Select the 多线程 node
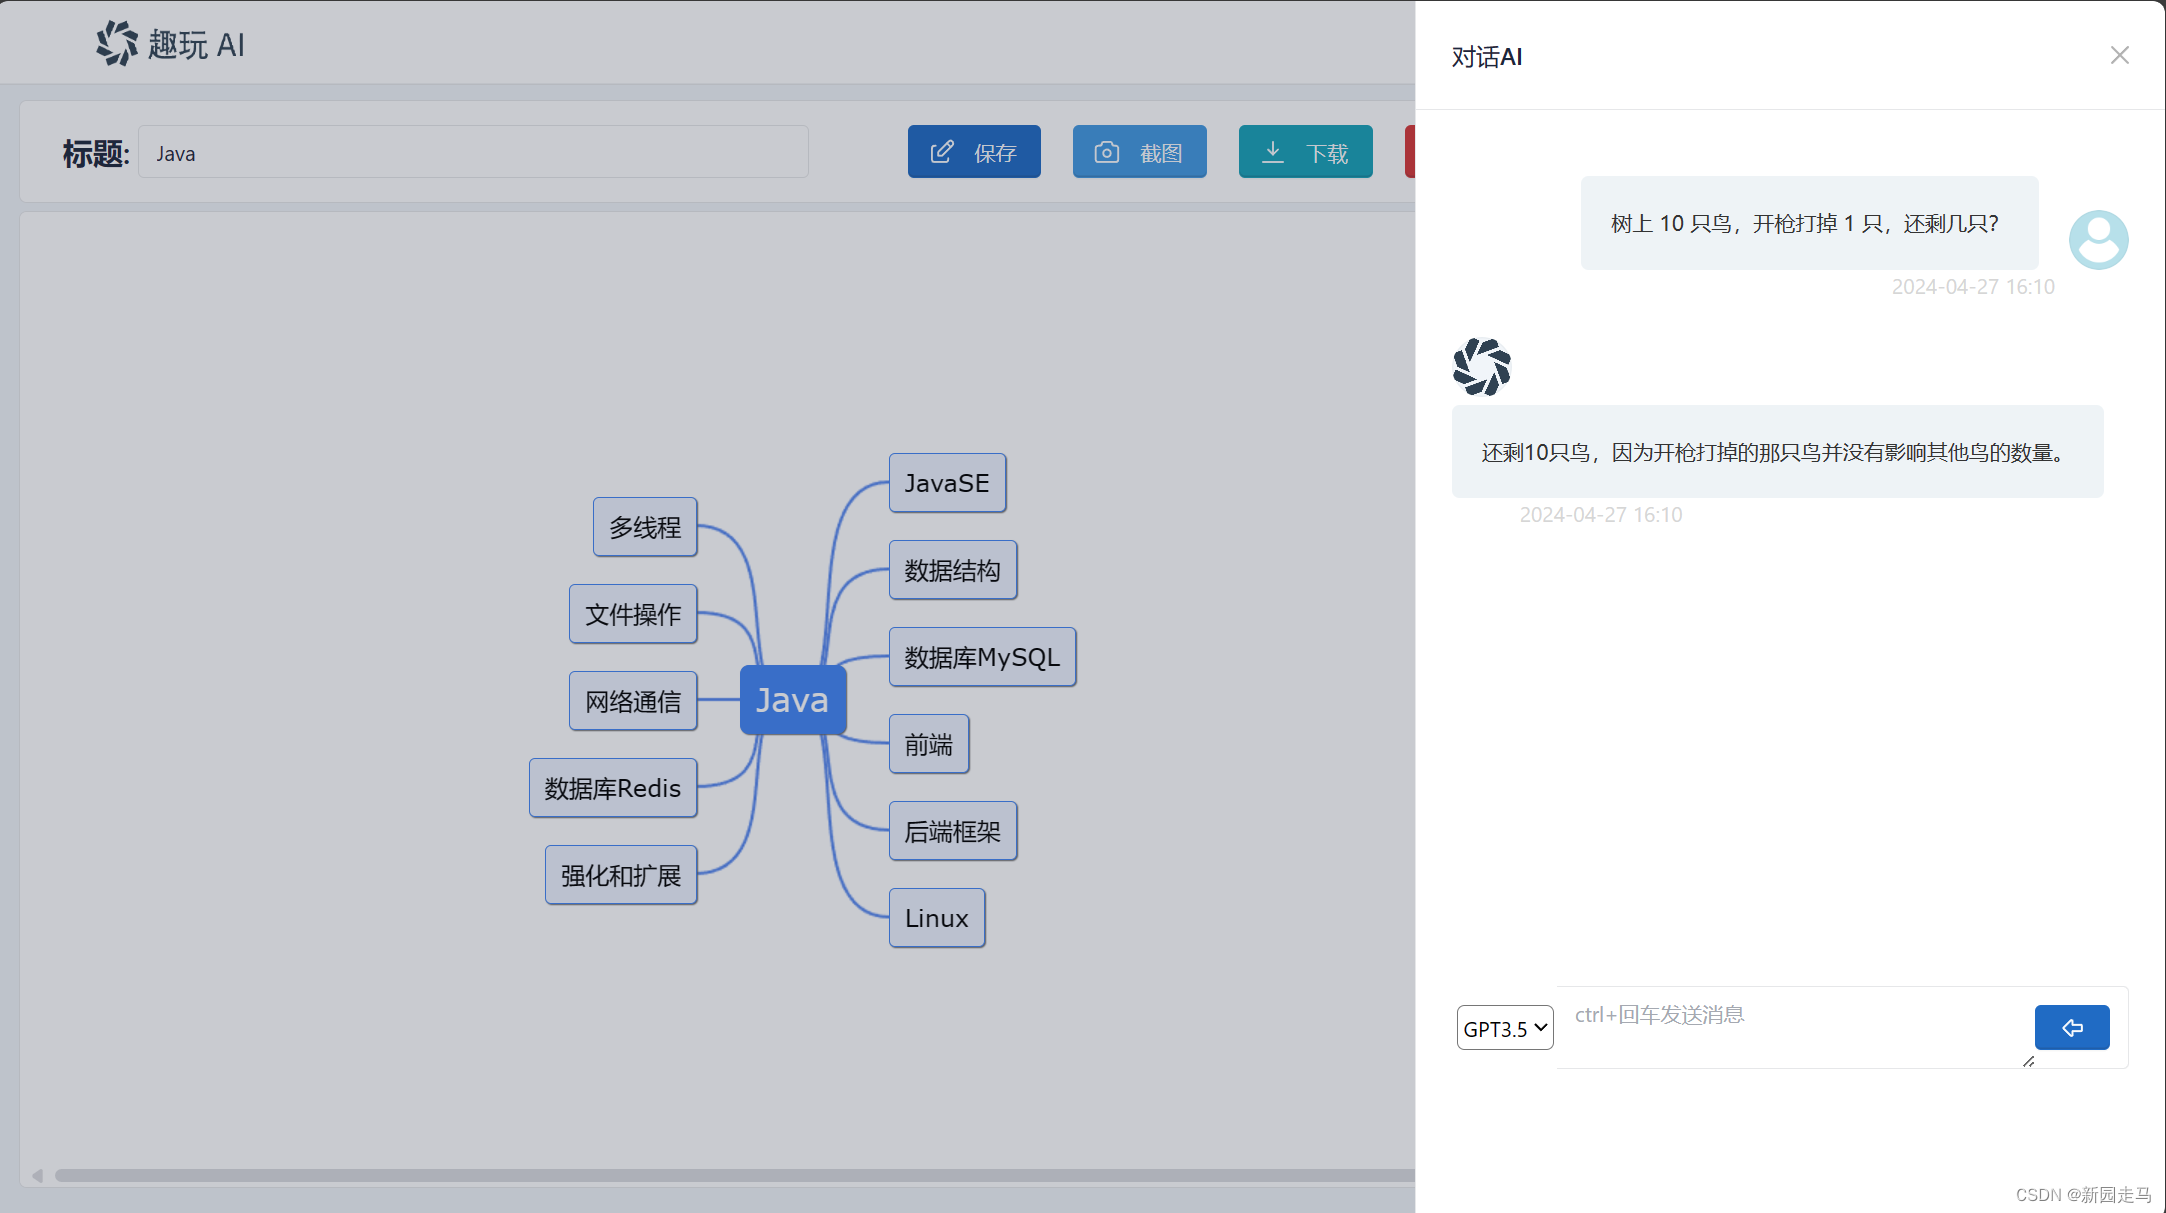Viewport: 2166px width, 1213px height. click(x=644, y=527)
